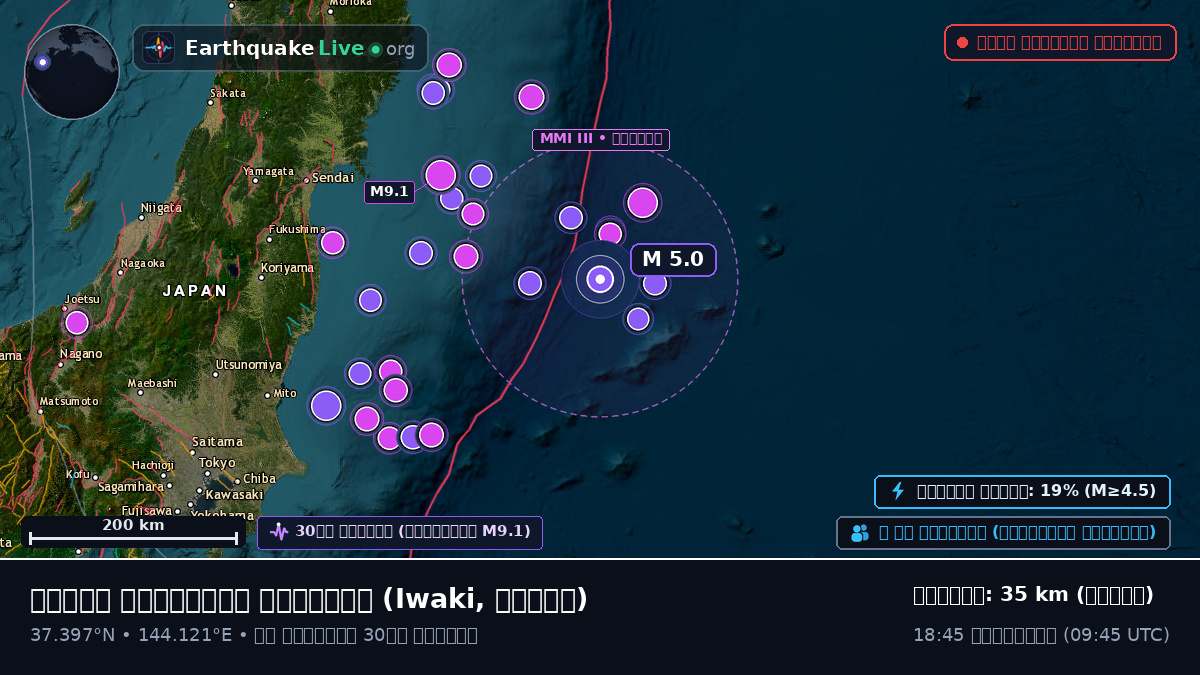Open the globe overview mini-map

pos(72,72)
